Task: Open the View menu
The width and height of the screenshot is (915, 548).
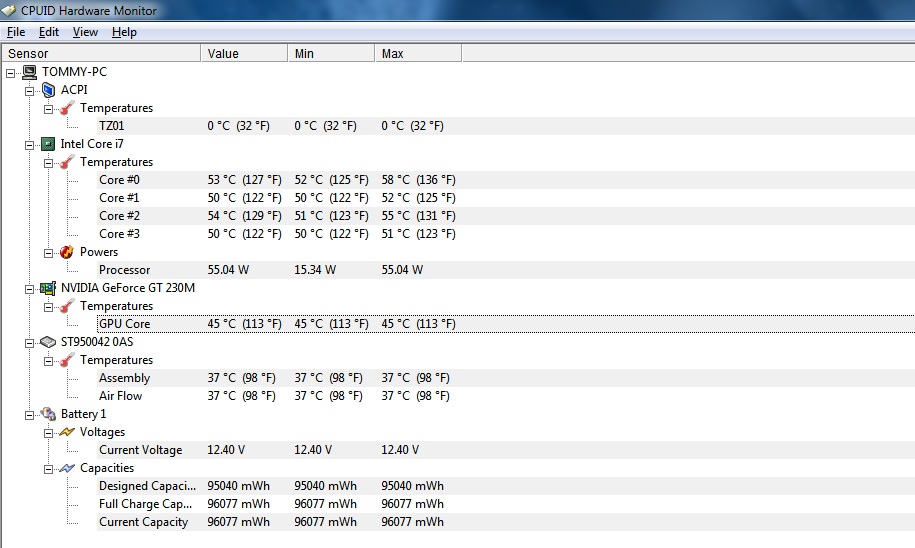Action: pos(85,32)
